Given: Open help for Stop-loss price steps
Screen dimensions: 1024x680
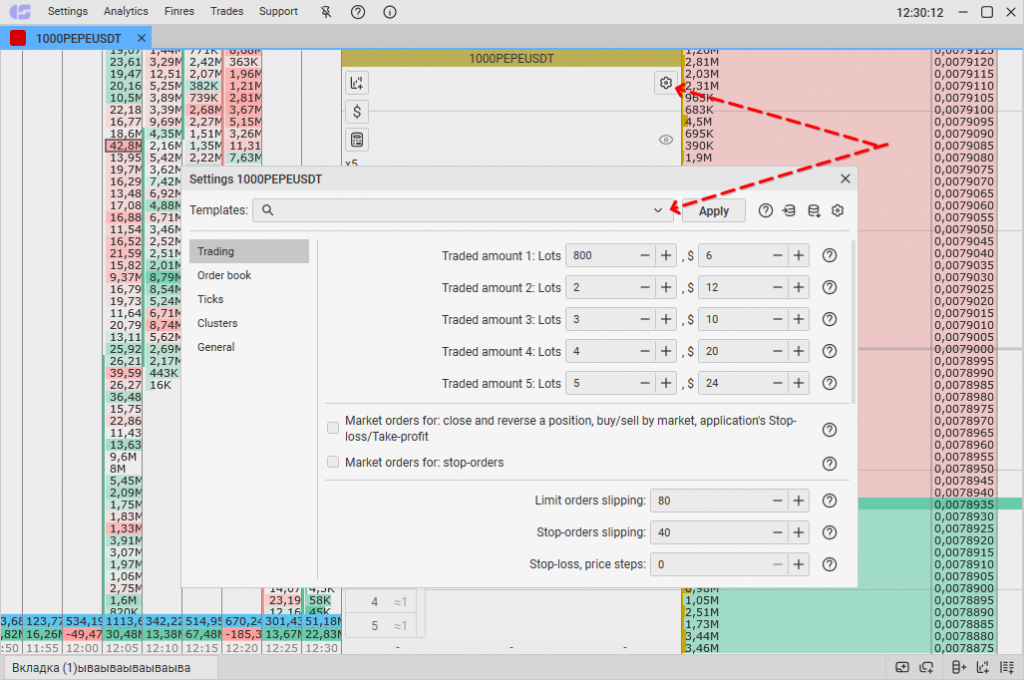Looking at the screenshot, I should coord(829,565).
